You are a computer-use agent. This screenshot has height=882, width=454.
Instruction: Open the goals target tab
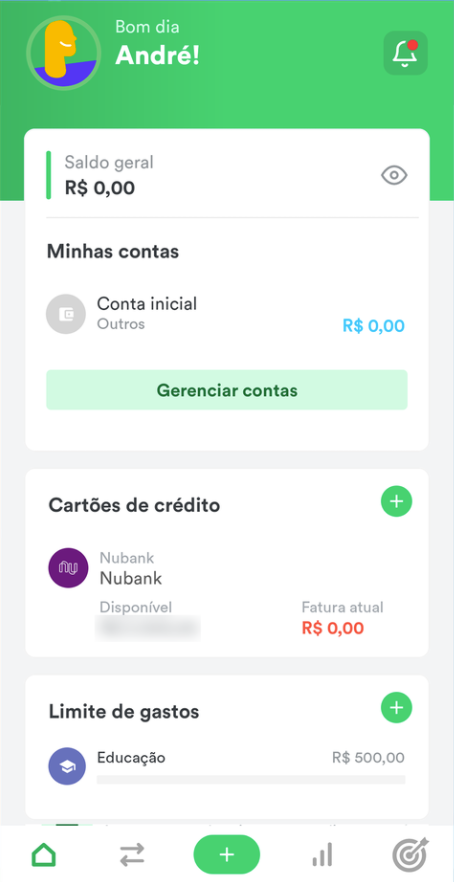(x=410, y=855)
